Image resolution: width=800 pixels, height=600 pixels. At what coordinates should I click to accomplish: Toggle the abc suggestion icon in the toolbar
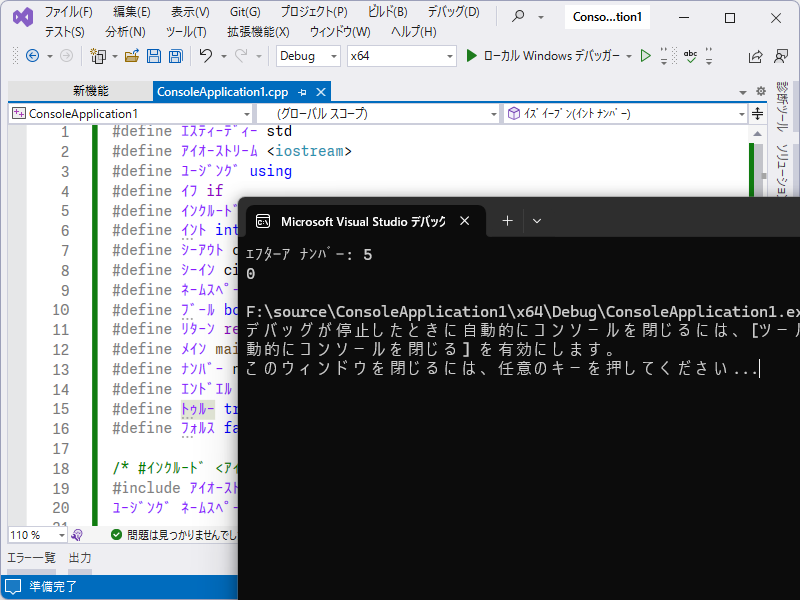click(x=691, y=57)
